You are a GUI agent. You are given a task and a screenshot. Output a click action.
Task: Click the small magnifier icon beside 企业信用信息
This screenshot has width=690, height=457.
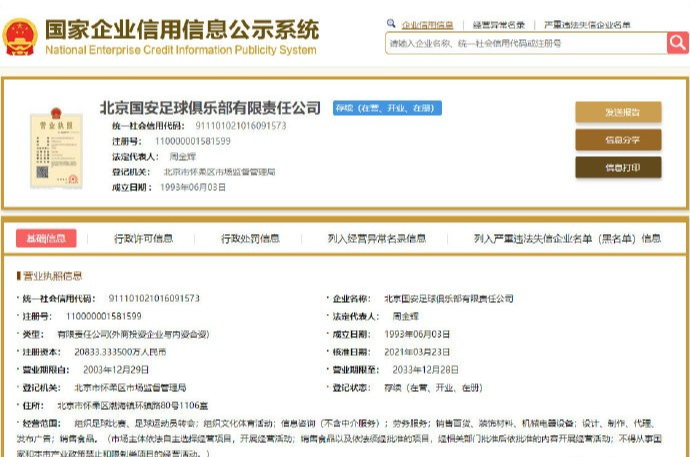(x=390, y=23)
